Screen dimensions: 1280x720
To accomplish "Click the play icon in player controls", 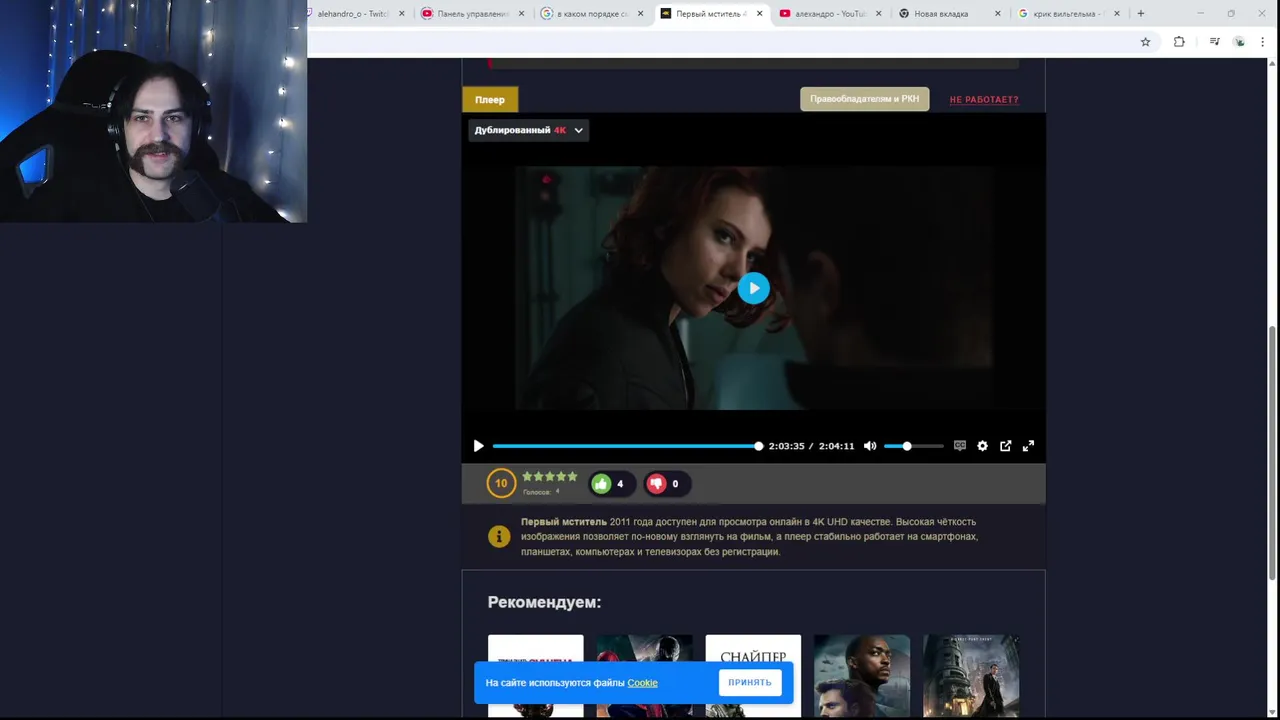I will coord(478,446).
